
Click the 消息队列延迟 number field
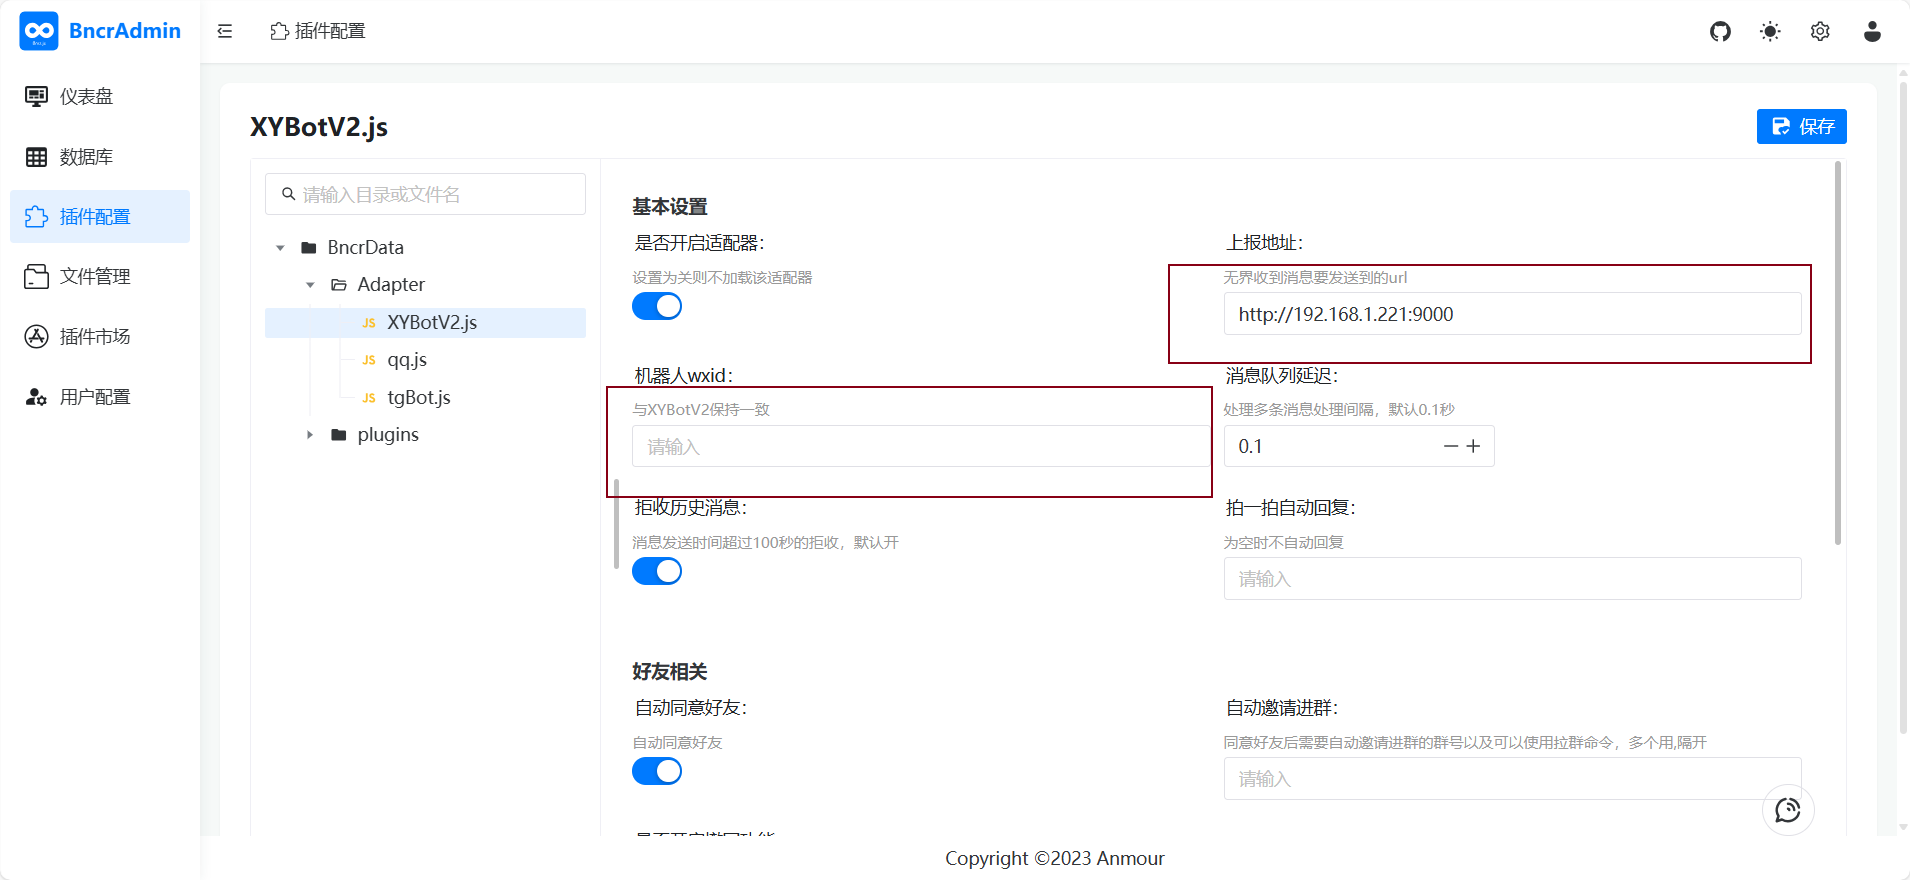[x=1359, y=446]
